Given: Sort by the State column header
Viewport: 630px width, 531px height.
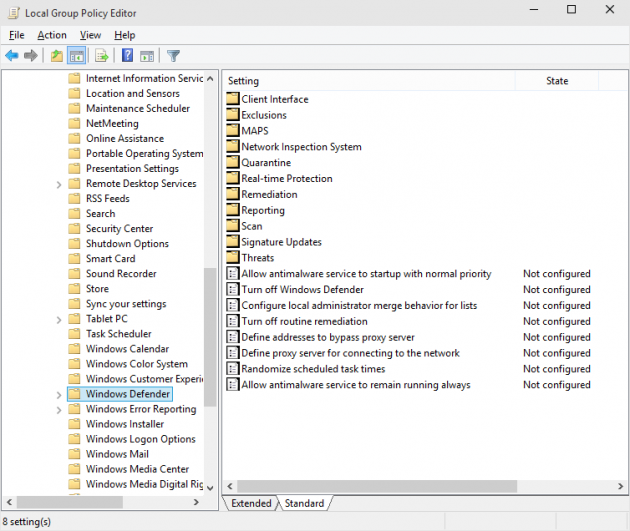Looking at the screenshot, I should [x=557, y=81].
